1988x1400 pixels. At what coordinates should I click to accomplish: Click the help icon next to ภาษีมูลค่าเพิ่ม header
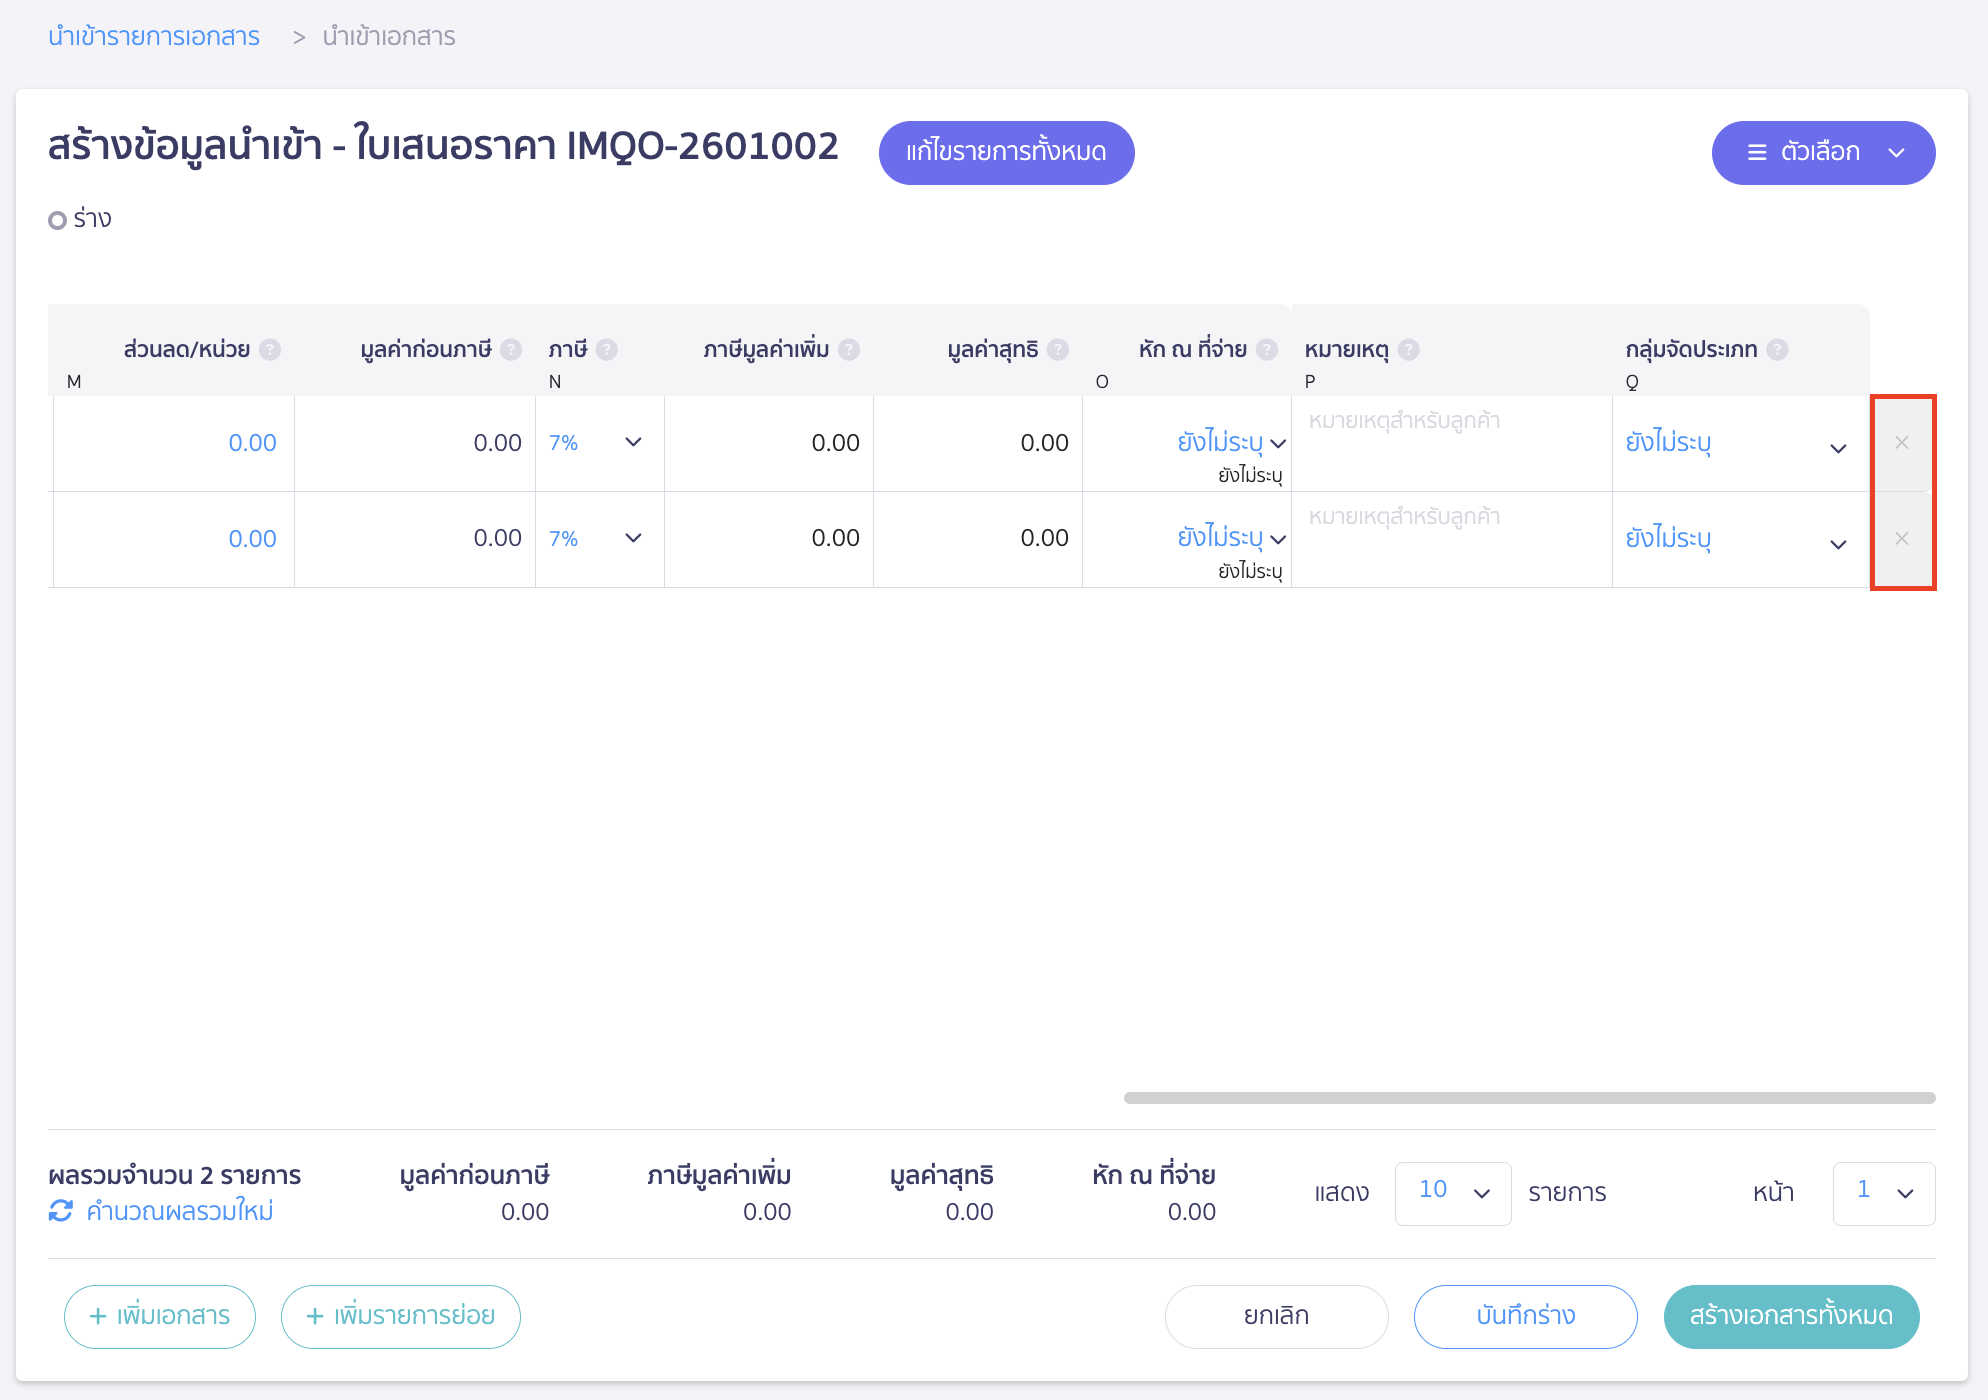pos(849,349)
